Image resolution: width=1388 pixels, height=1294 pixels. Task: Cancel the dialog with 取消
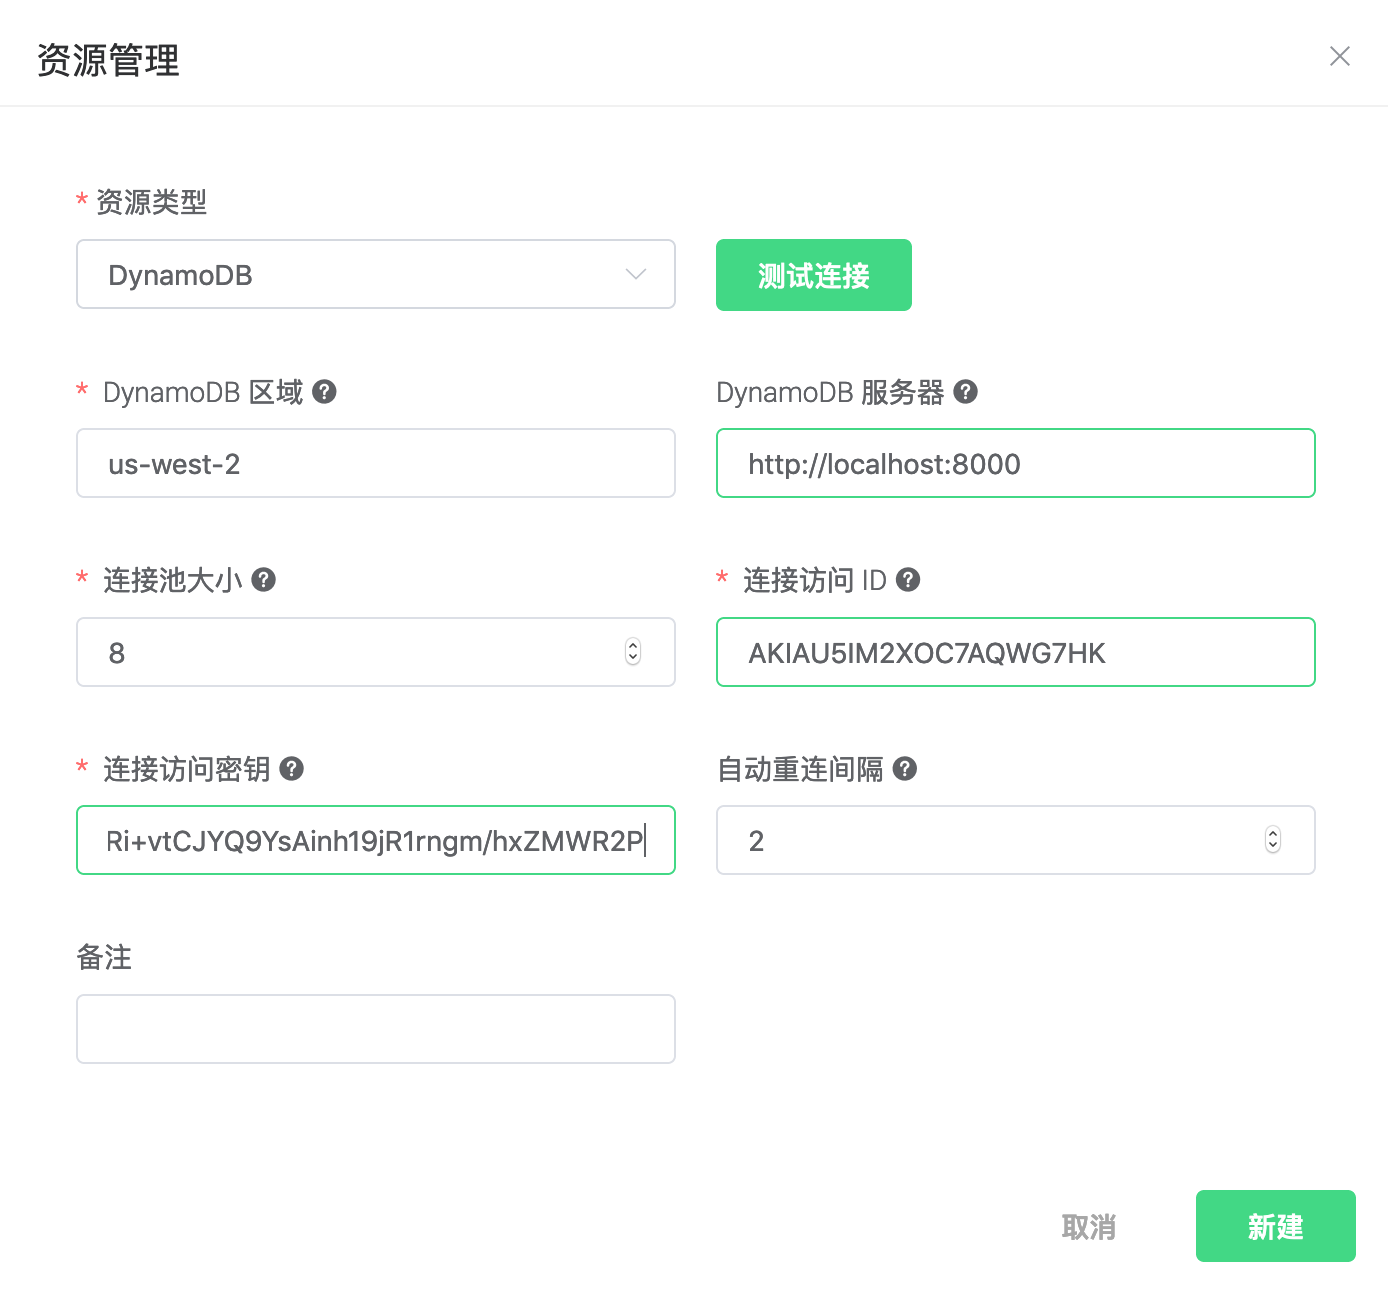1088,1227
